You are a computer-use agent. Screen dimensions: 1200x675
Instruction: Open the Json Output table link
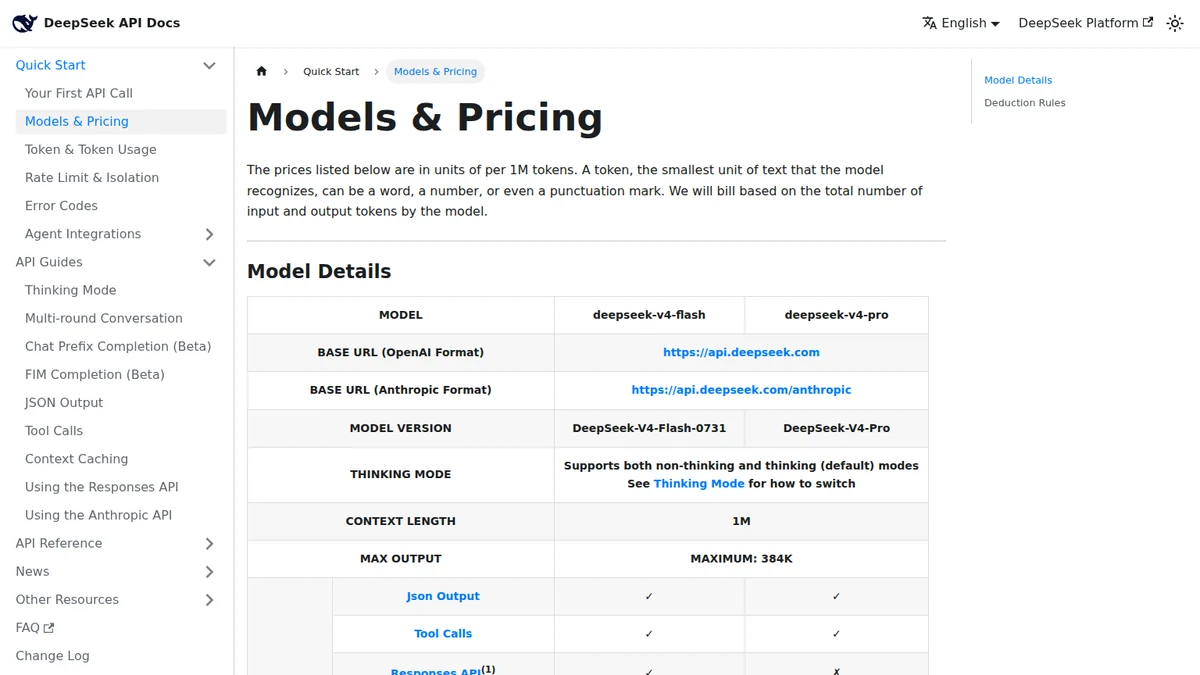tap(443, 596)
